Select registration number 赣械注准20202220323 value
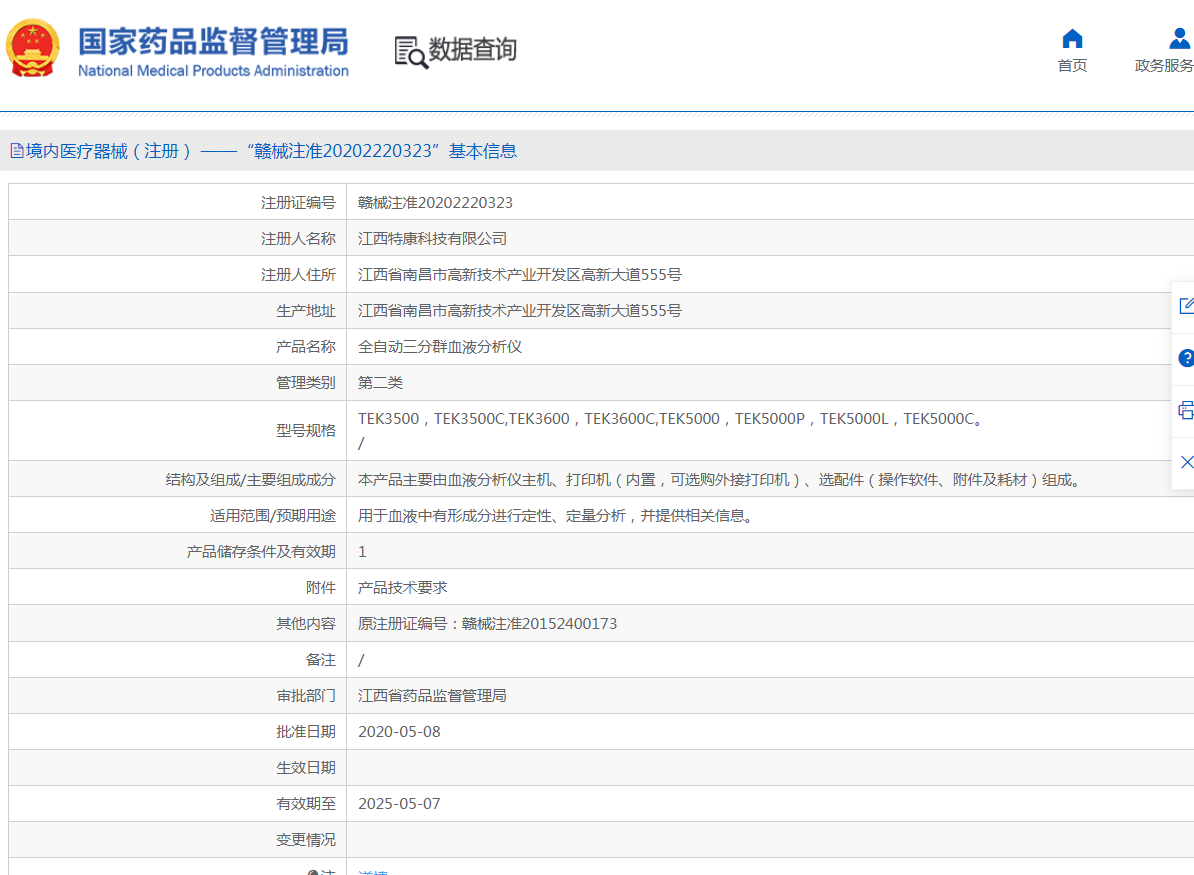Viewport: 1194px width, 875px height. point(435,203)
